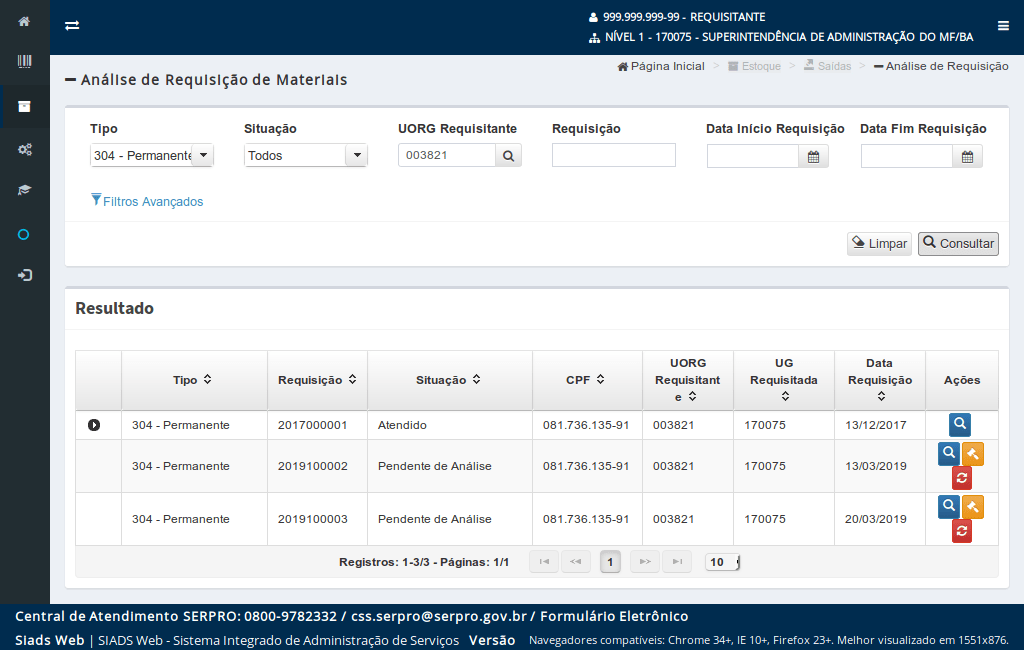Open the hamburger menu at top right
This screenshot has height=650, width=1024.
tap(1003, 25)
